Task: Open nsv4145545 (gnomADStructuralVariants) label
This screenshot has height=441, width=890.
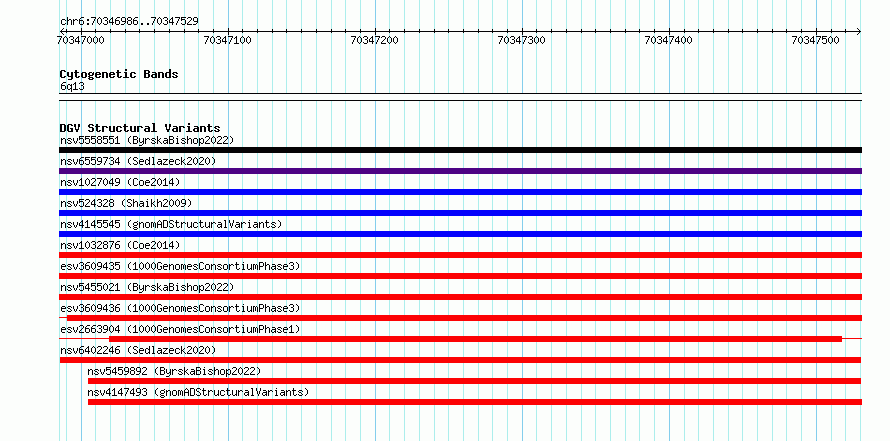Action: [x=171, y=224]
